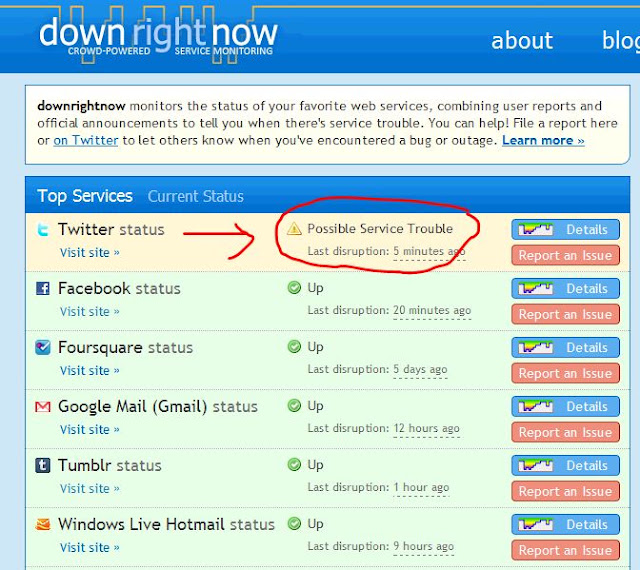The width and height of the screenshot is (640, 570).
Task: Click the down right now logo
Action: (x=158, y=37)
